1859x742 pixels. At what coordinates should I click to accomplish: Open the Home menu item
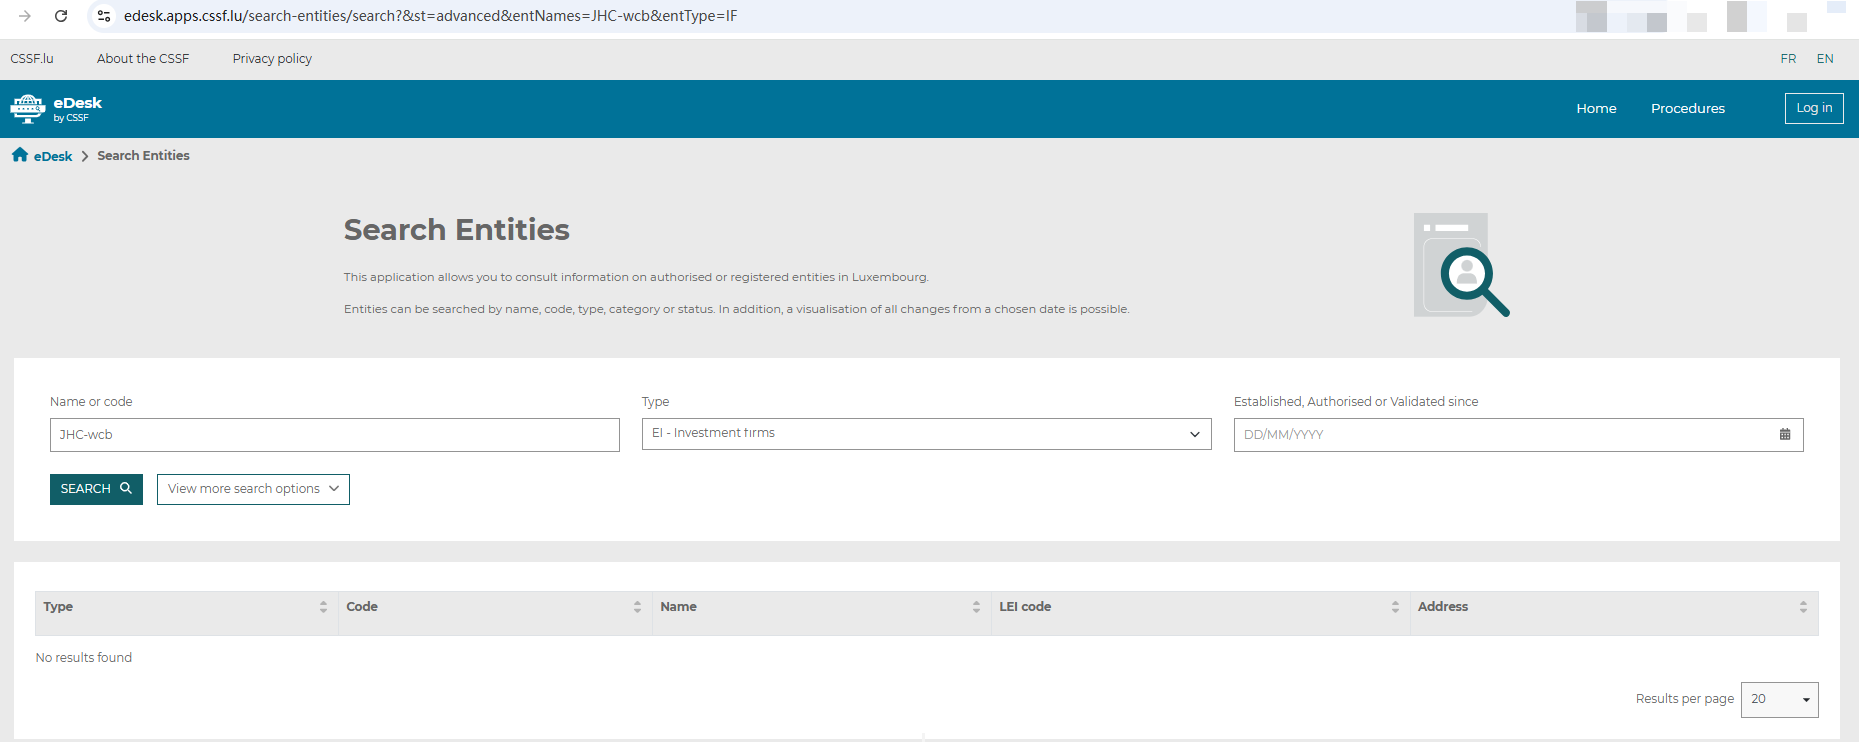pyautogui.click(x=1596, y=109)
